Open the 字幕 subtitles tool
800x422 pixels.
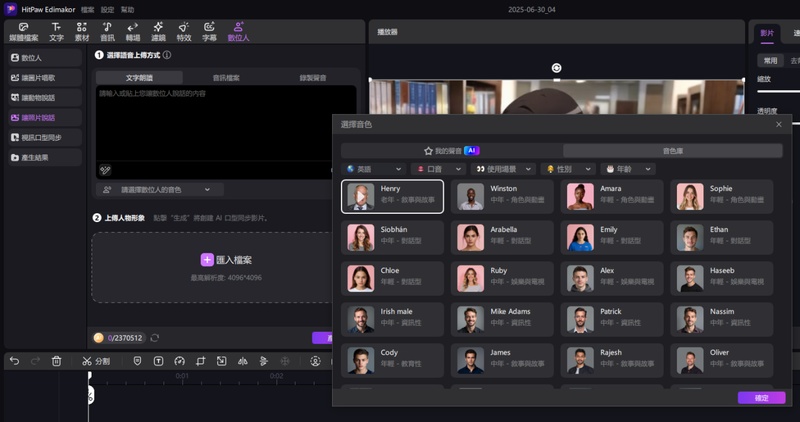pos(209,31)
